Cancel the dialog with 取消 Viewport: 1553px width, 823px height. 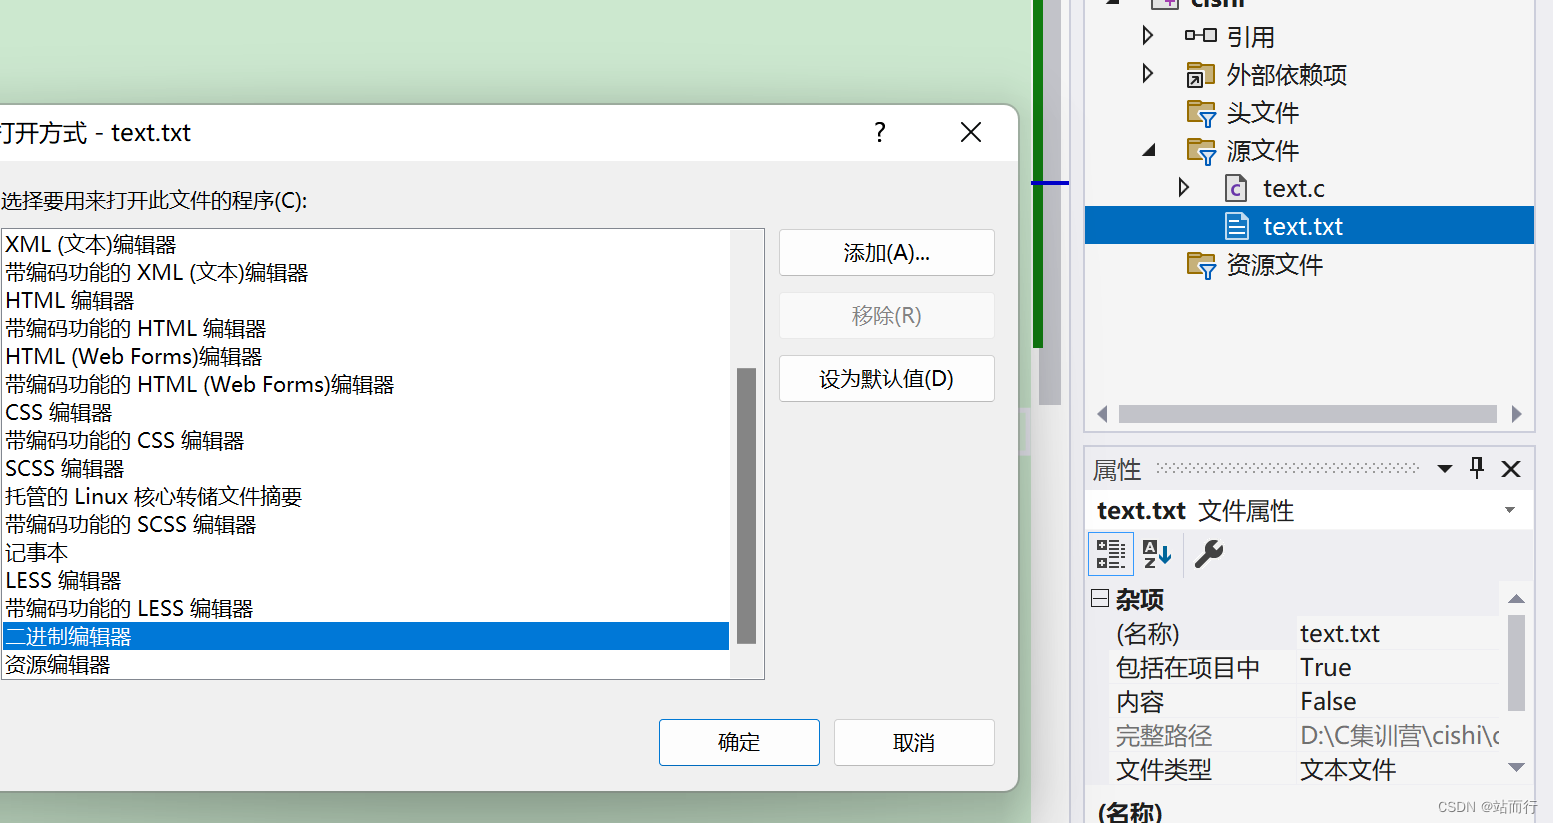click(x=914, y=742)
